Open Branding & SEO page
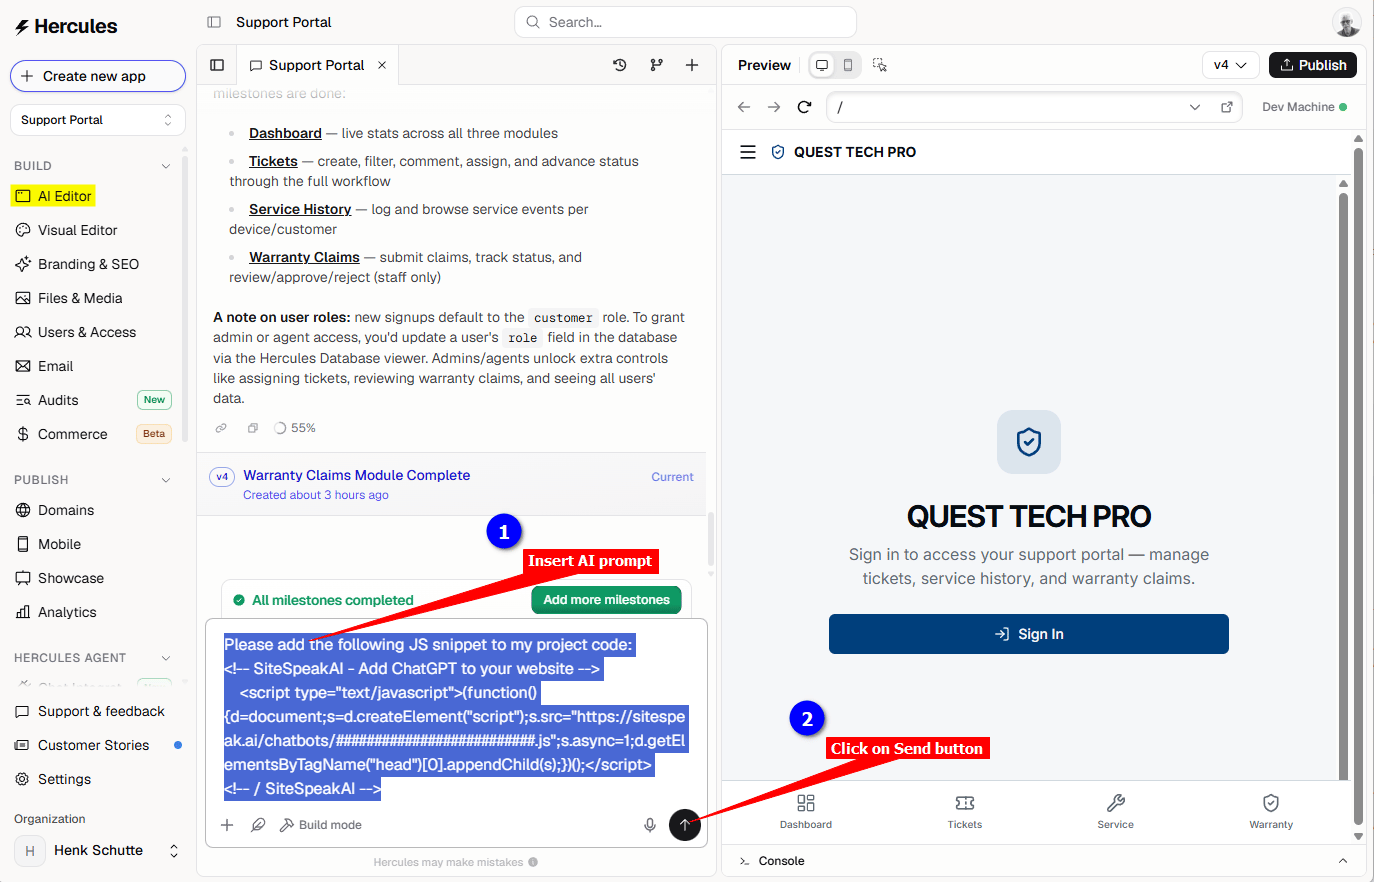The height and width of the screenshot is (882, 1374). click(x=77, y=264)
